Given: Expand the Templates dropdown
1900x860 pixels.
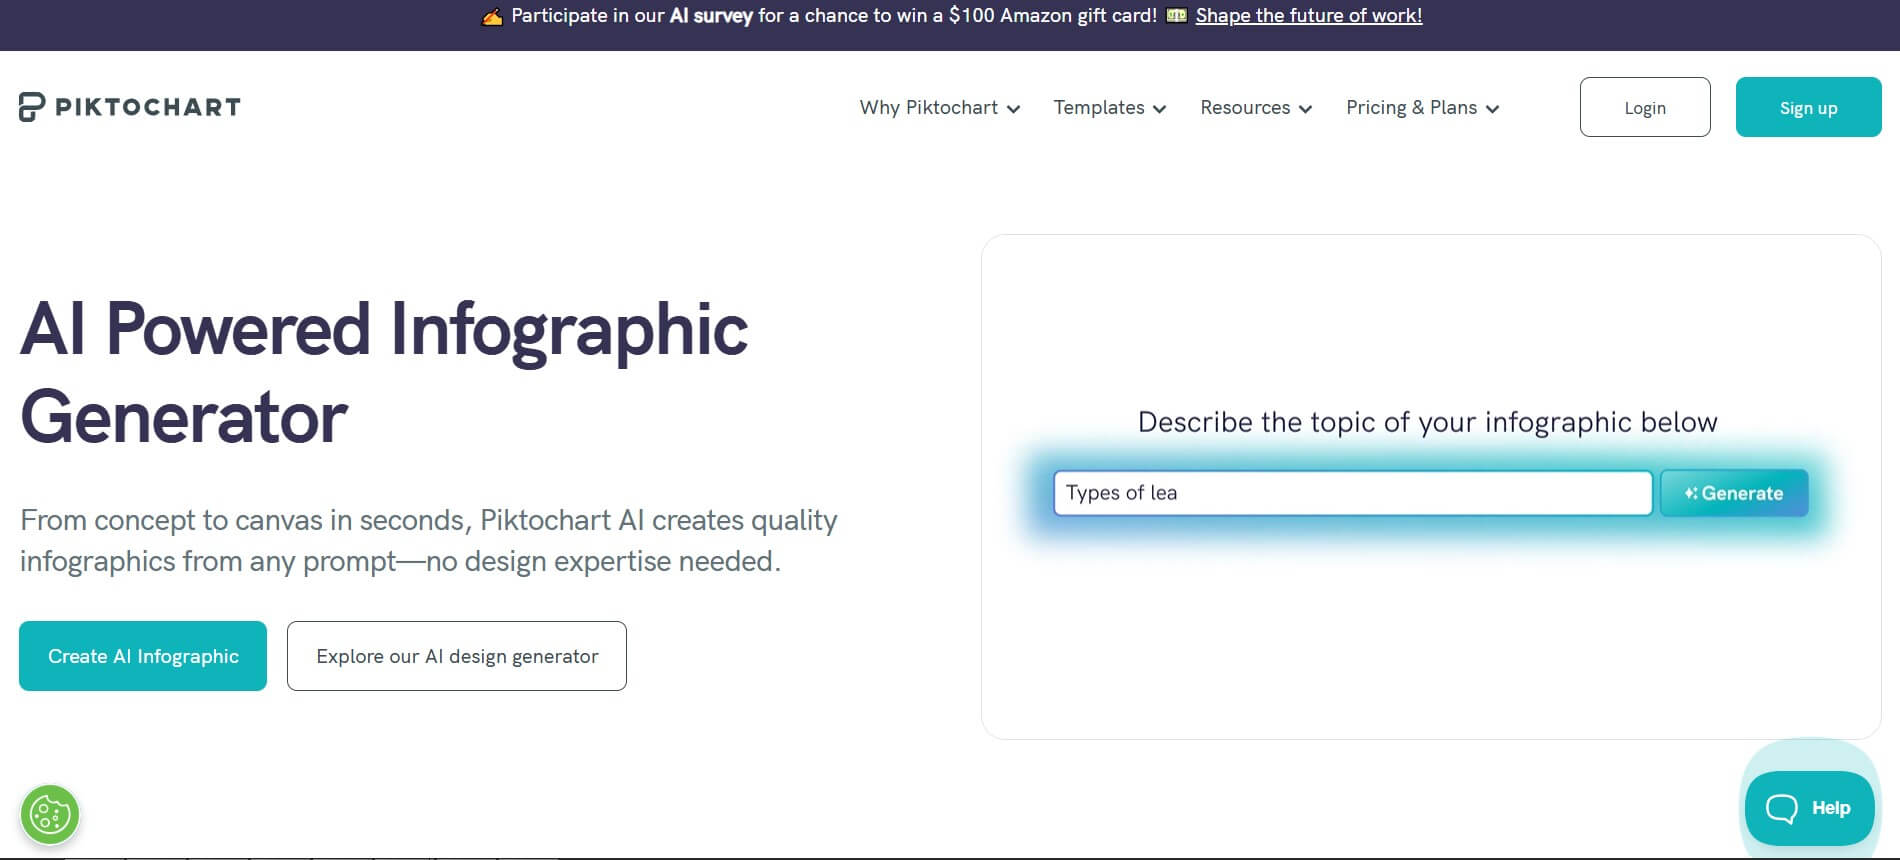Looking at the screenshot, I should 1110,108.
